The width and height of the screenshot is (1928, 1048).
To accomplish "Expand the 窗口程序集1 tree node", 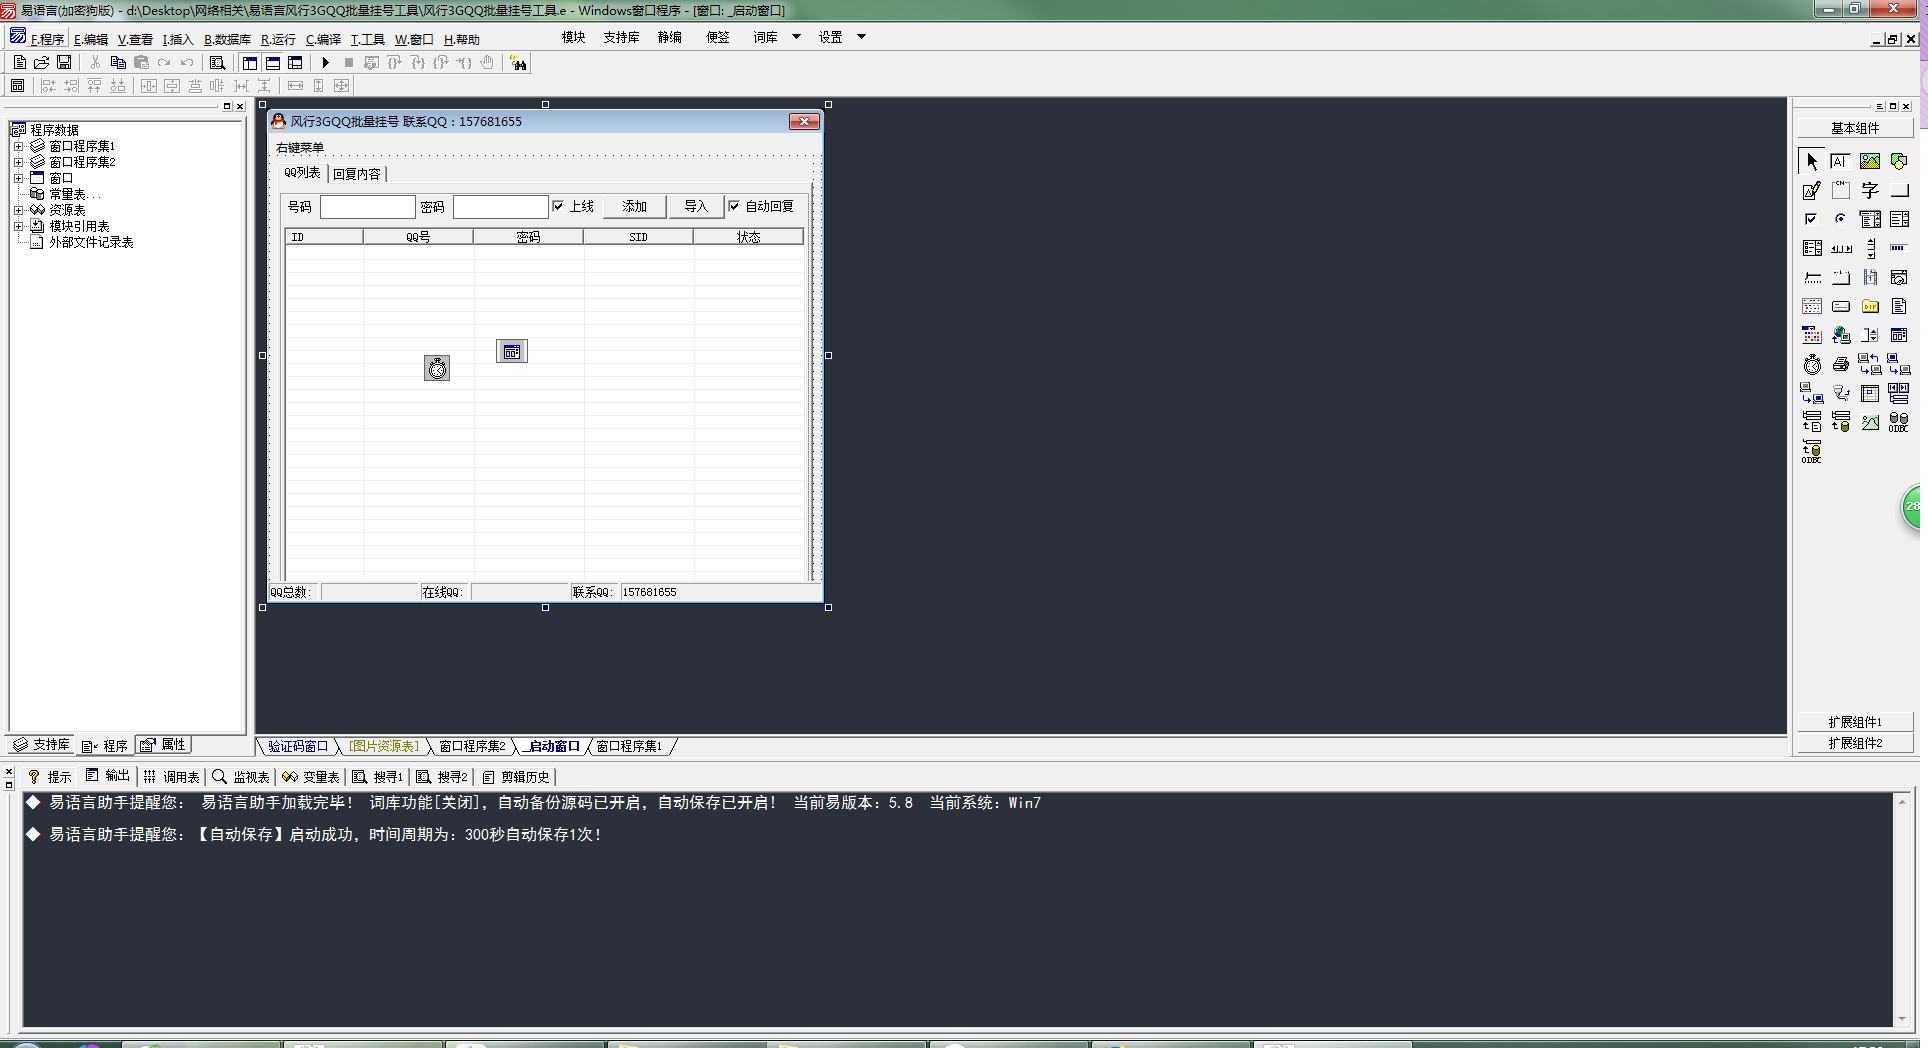I will tap(18, 146).
